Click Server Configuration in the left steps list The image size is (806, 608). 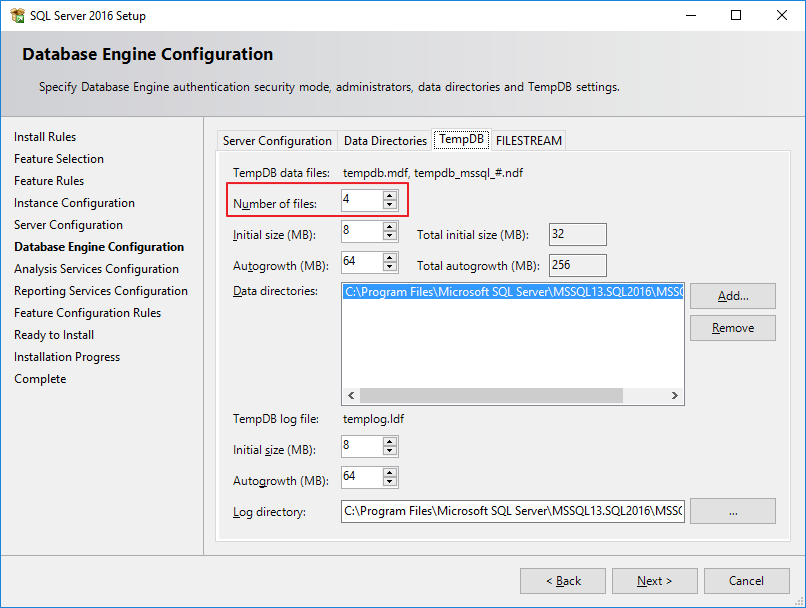[68, 225]
